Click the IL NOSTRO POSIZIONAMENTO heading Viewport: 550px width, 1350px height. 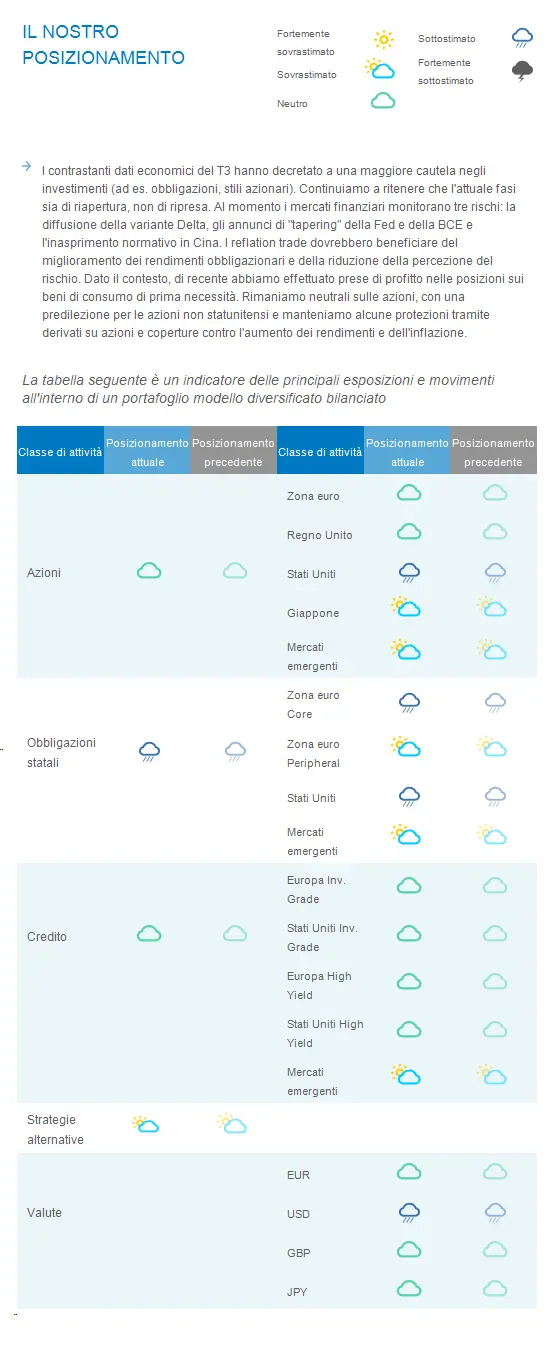103,45
